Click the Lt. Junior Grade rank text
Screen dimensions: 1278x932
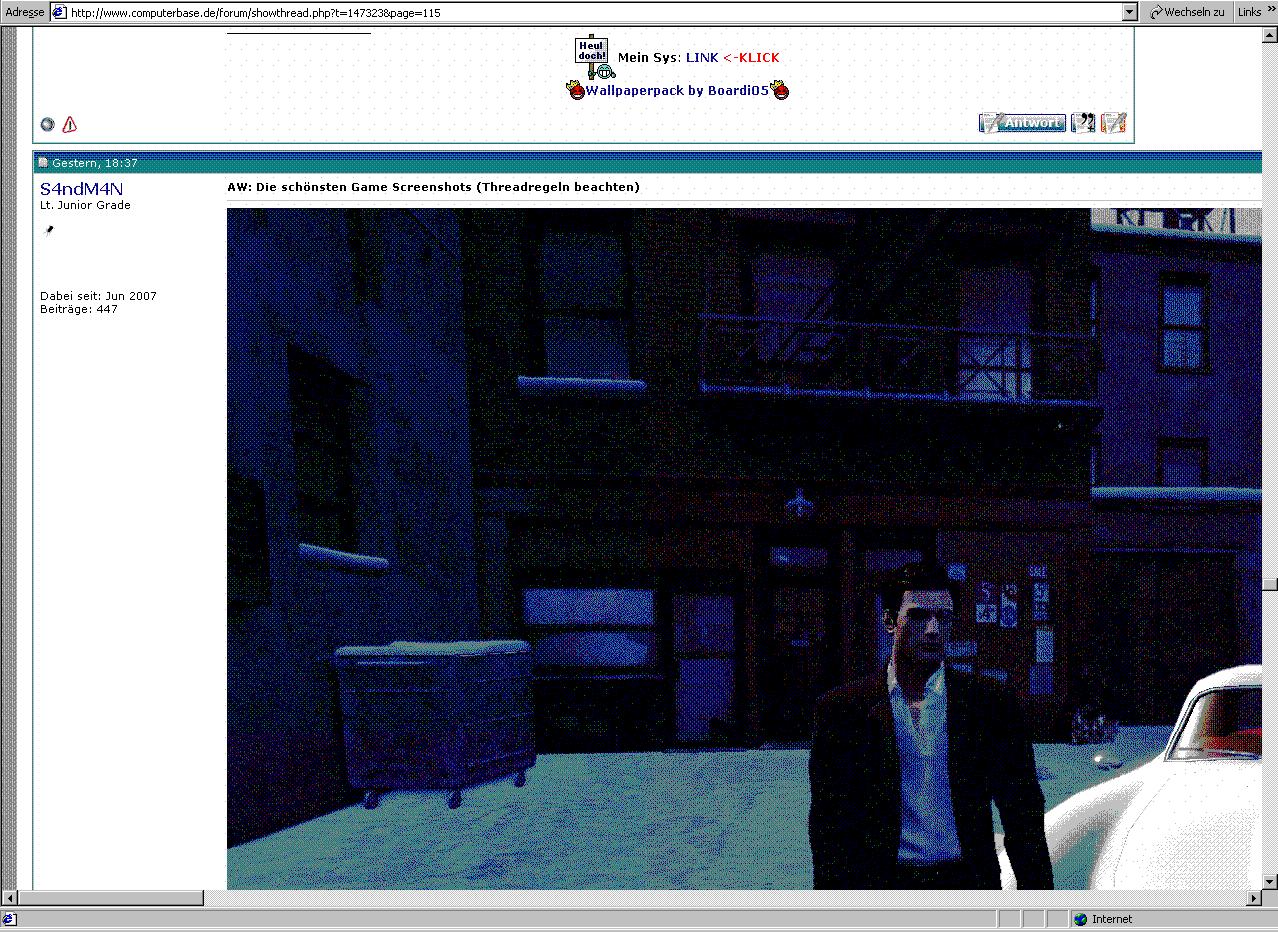coord(85,205)
